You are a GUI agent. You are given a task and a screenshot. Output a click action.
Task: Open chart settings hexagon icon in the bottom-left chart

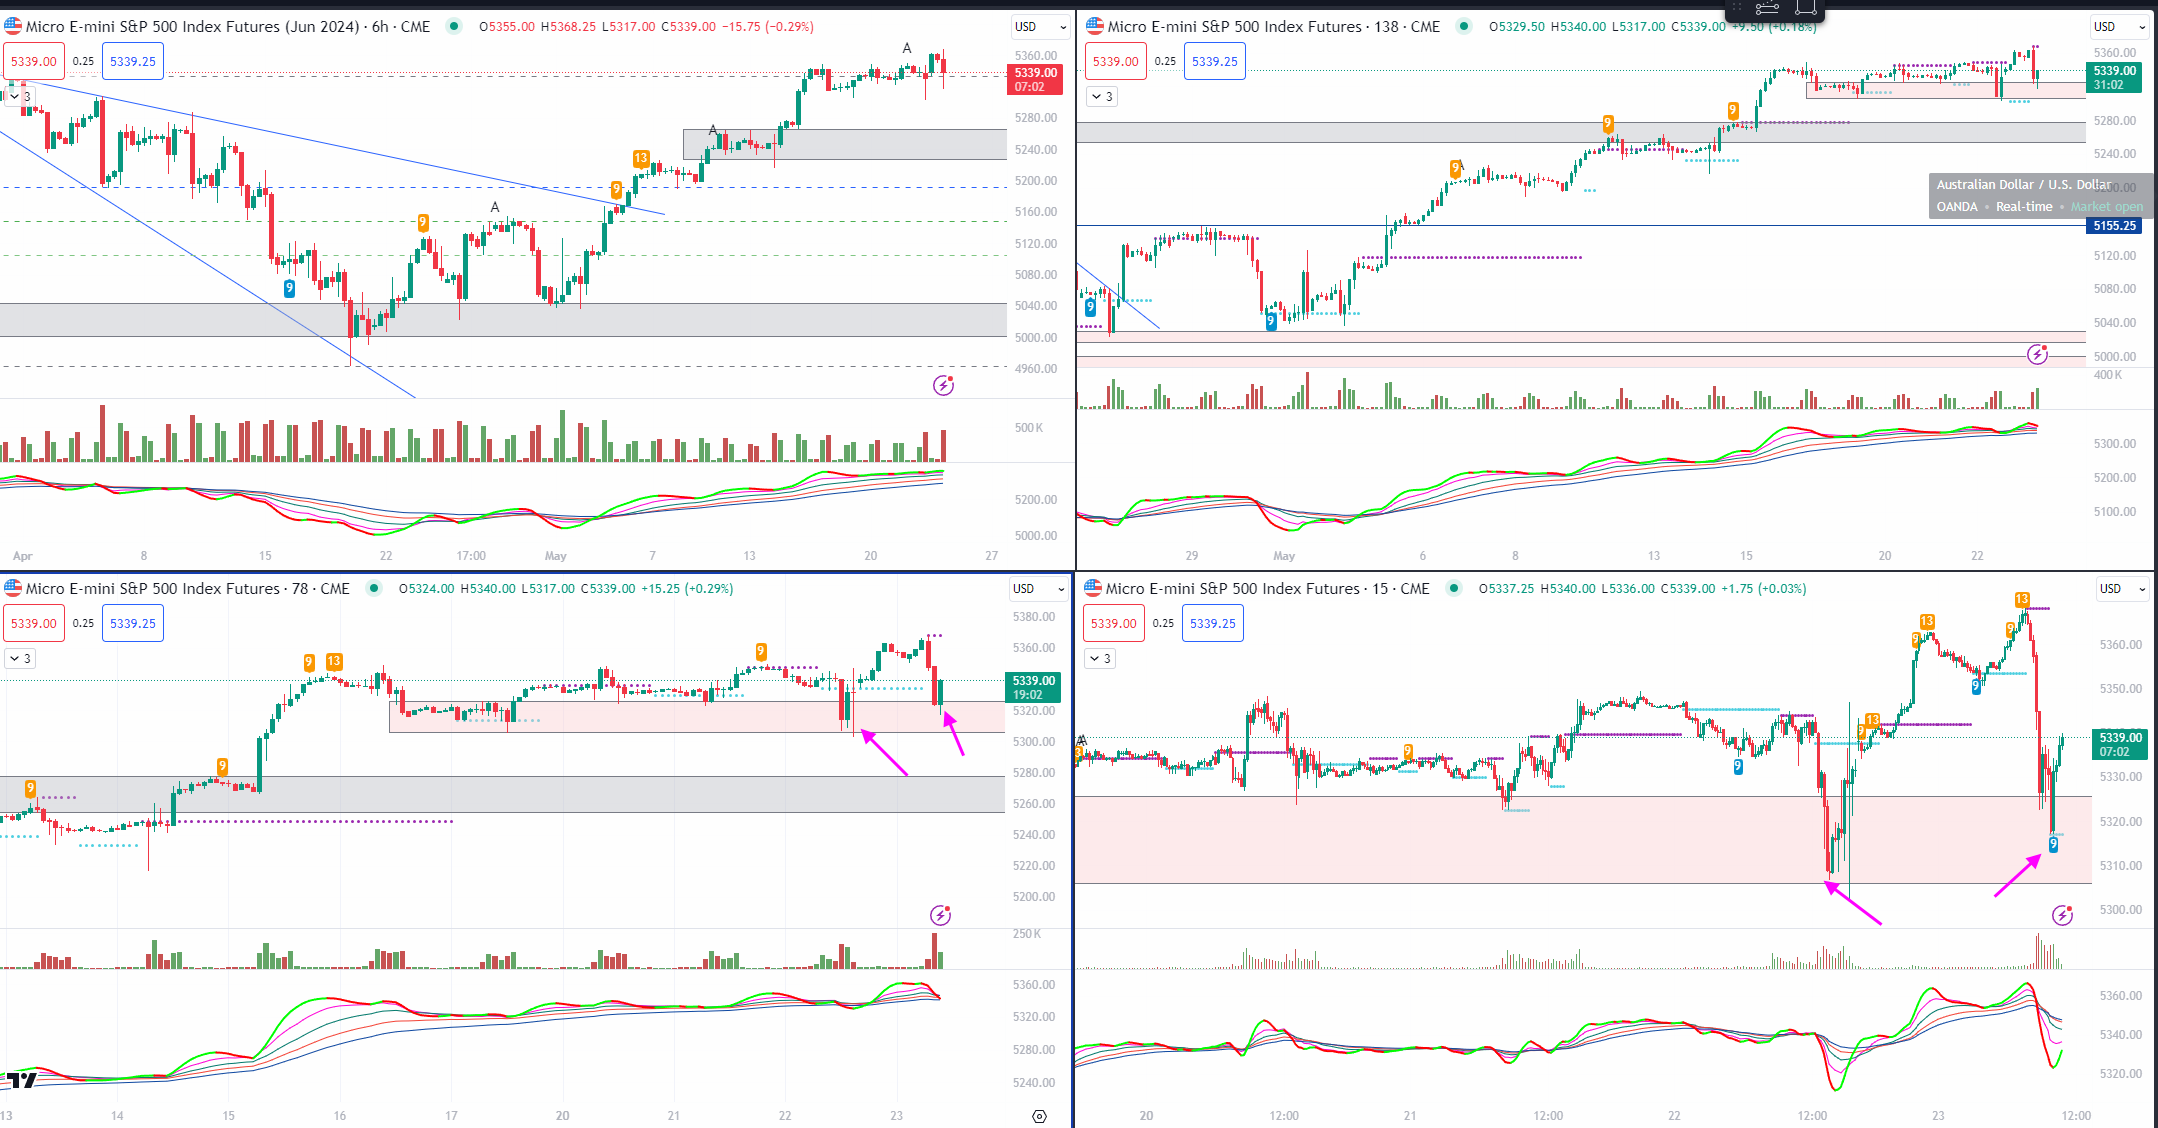click(1039, 1116)
